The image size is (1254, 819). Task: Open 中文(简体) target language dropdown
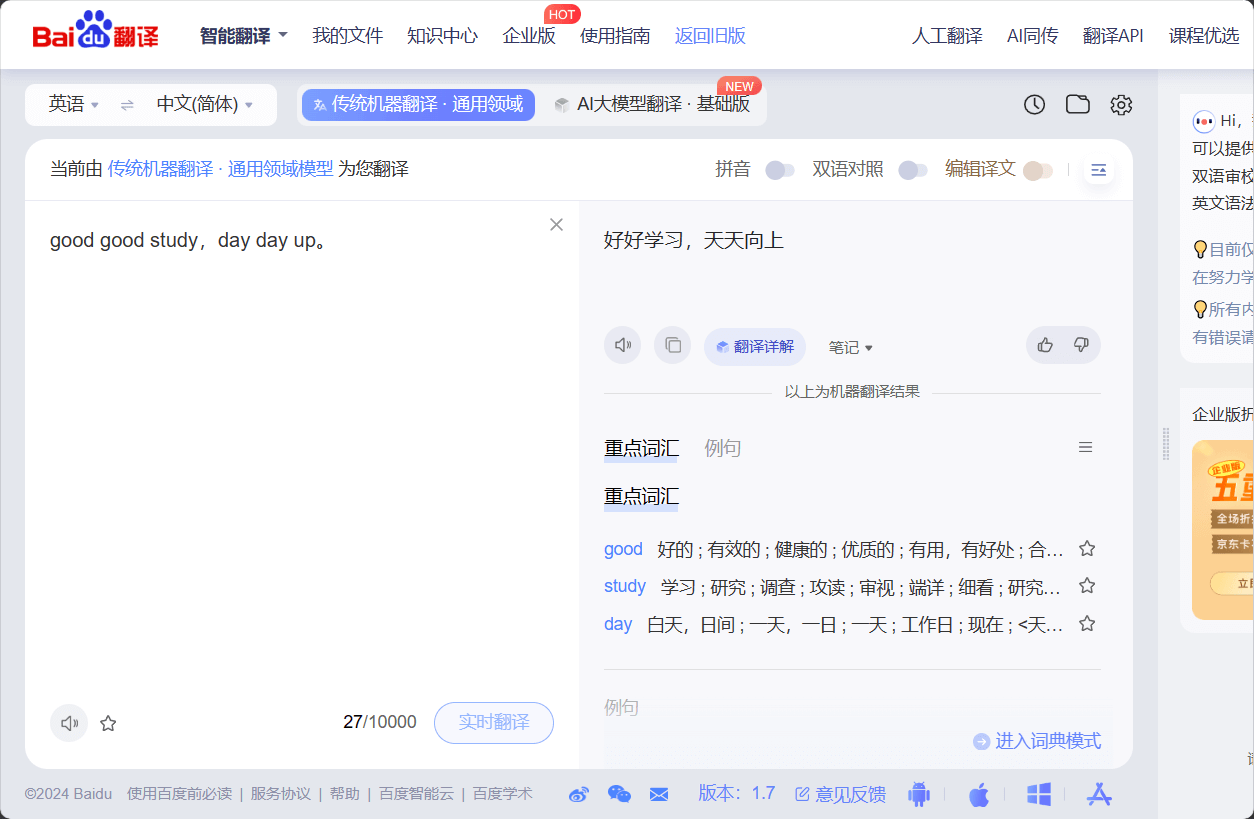point(204,105)
